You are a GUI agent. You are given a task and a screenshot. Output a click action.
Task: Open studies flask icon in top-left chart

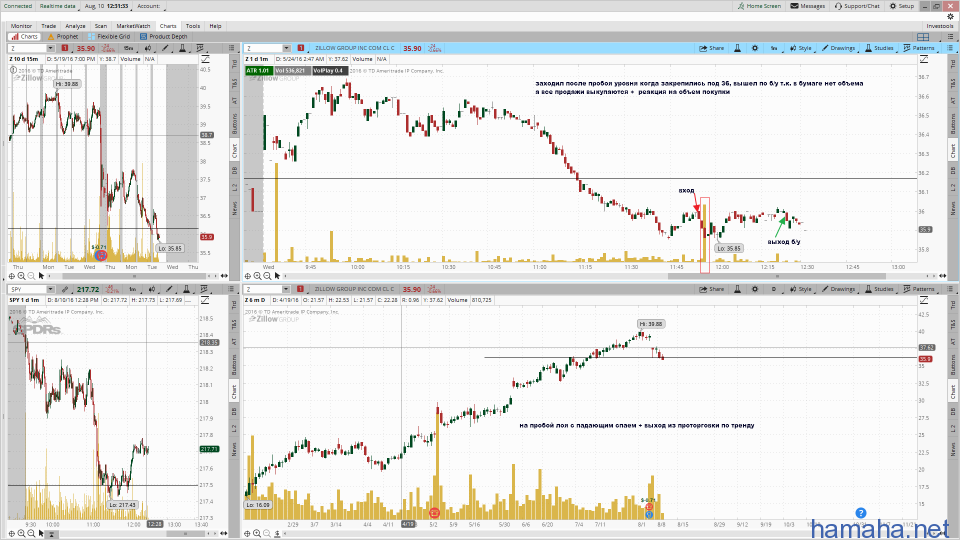click(182, 48)
